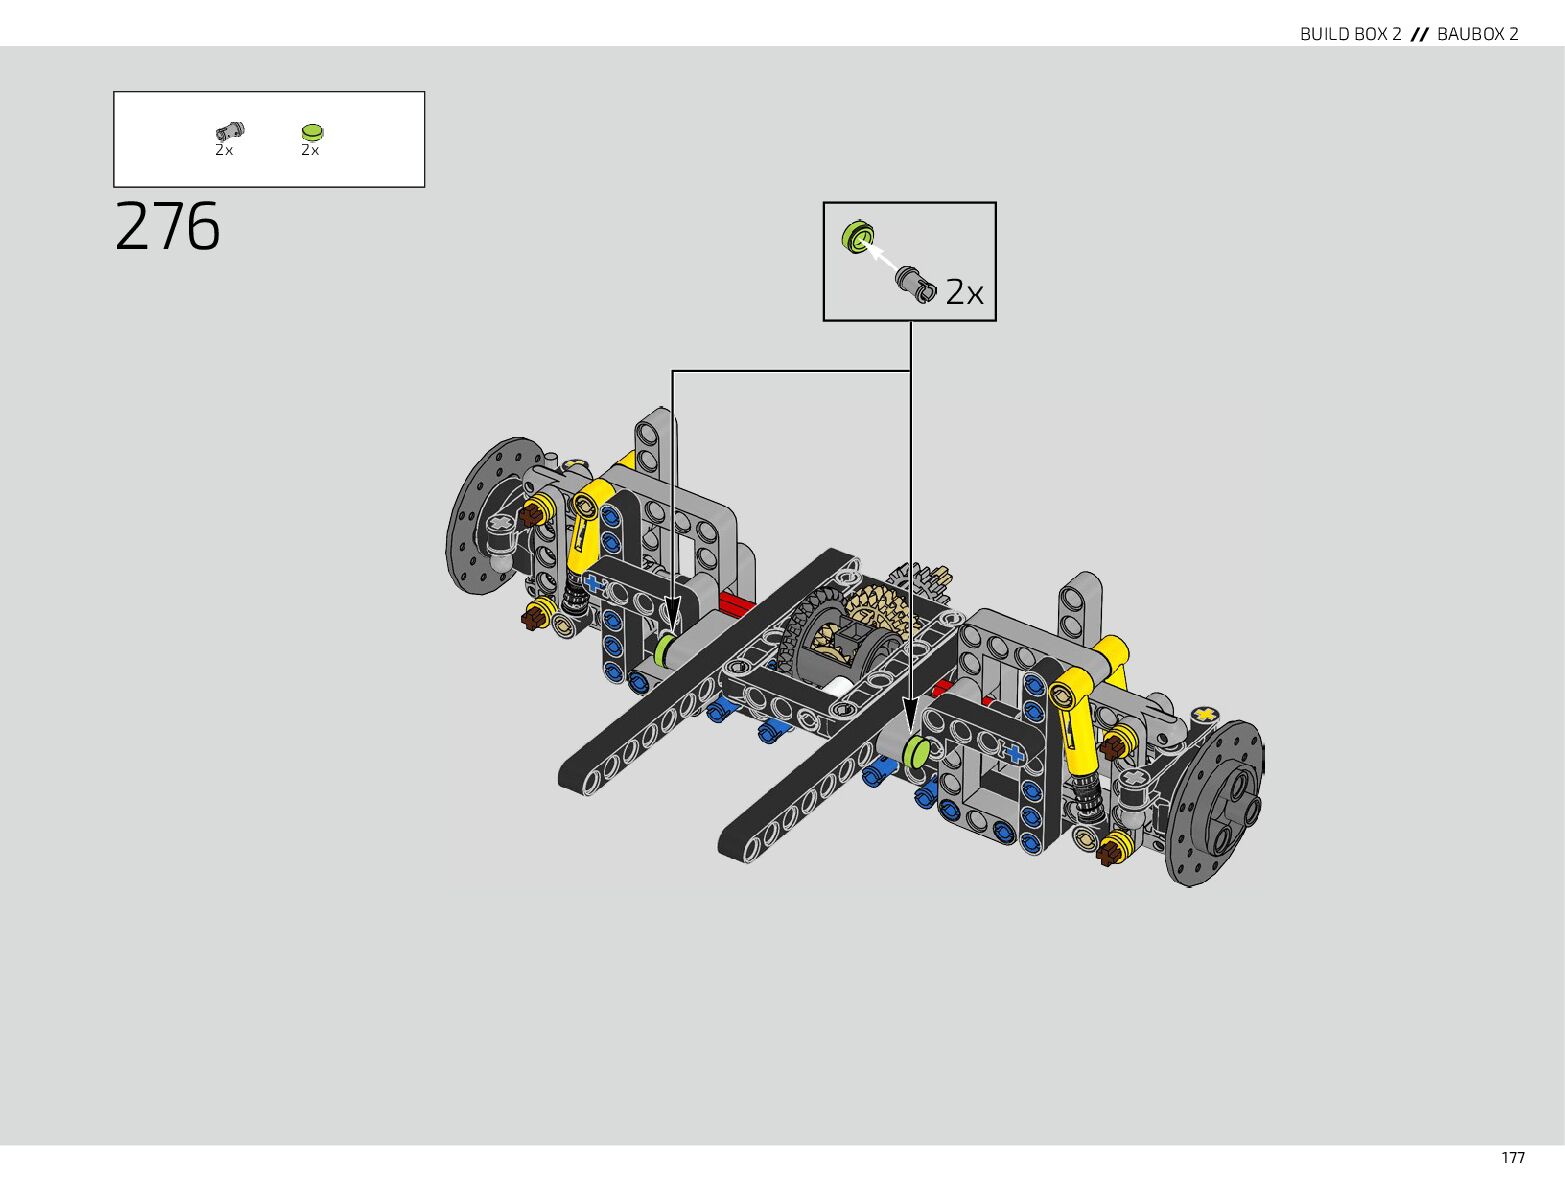The image size is (1565, 1191).
Task: Click the page number 177
Action: point(1512,1157)
